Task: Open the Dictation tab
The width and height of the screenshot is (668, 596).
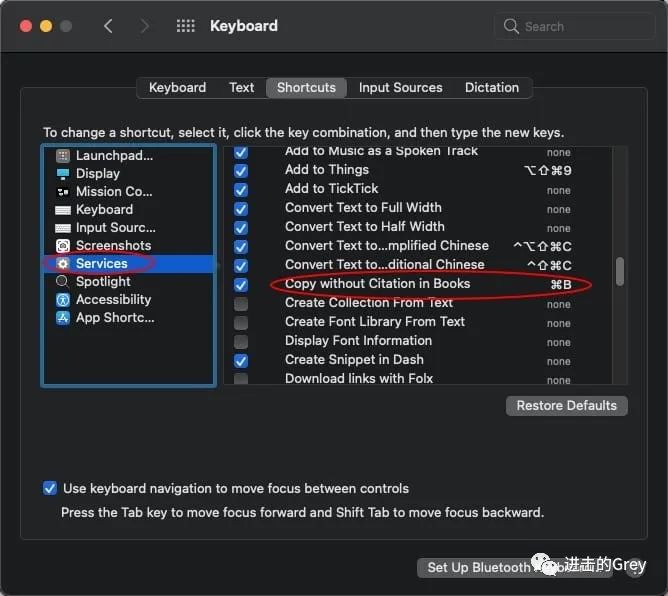Action: [x=492, y=88]
